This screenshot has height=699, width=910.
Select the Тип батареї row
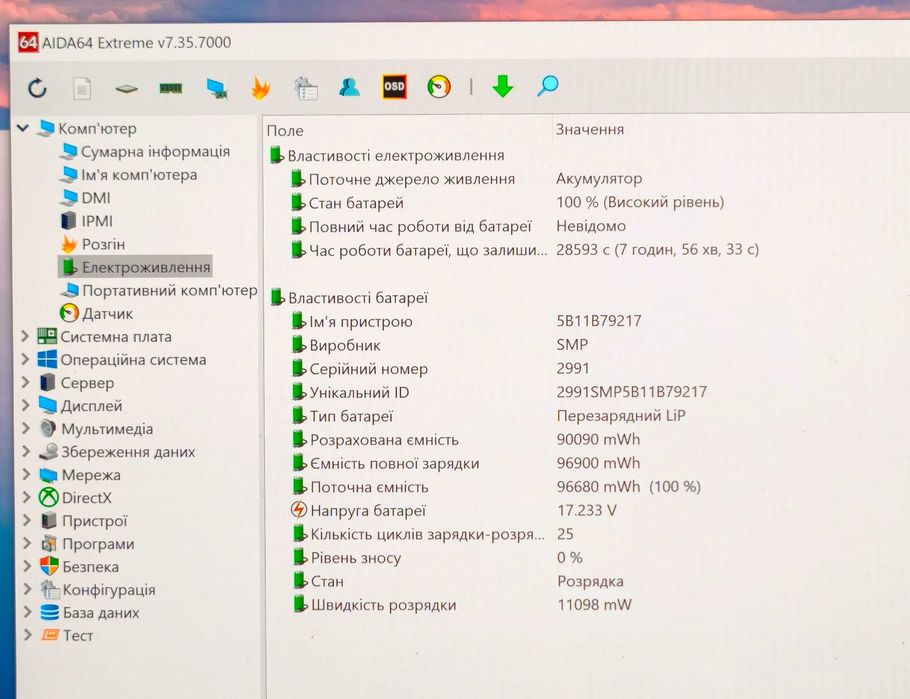(x=489, y=416)
